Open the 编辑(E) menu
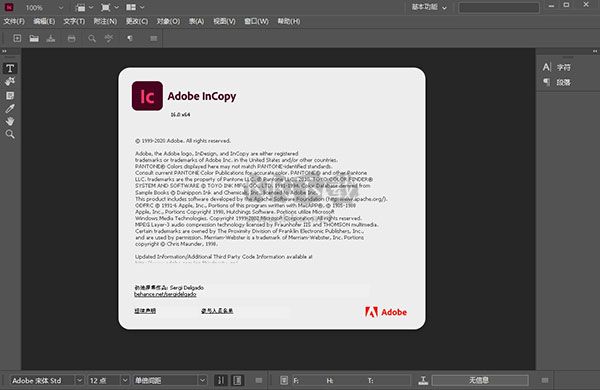 click(x=44, y=21)
